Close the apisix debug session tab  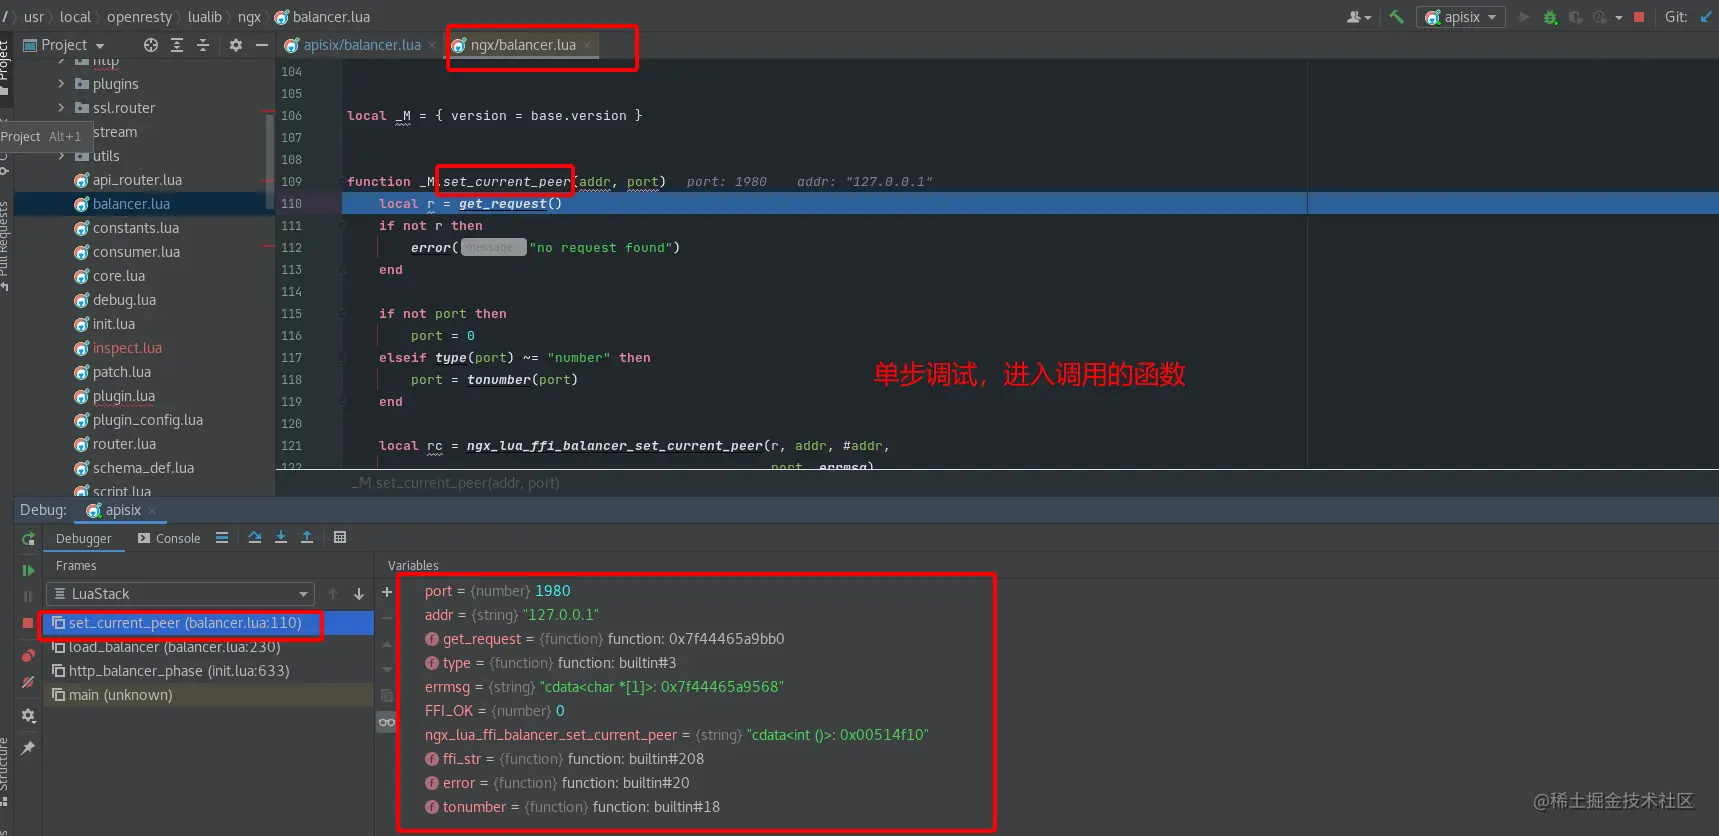[x=152, y=511]
